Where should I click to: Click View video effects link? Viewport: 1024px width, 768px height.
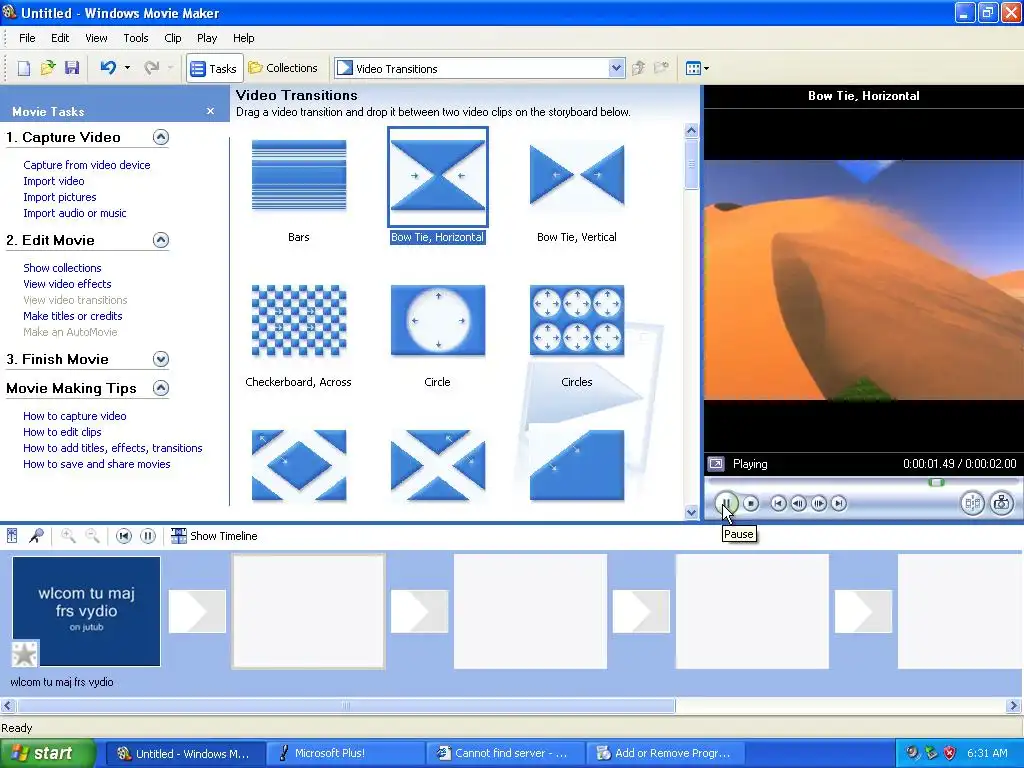[x=67, y=284]
